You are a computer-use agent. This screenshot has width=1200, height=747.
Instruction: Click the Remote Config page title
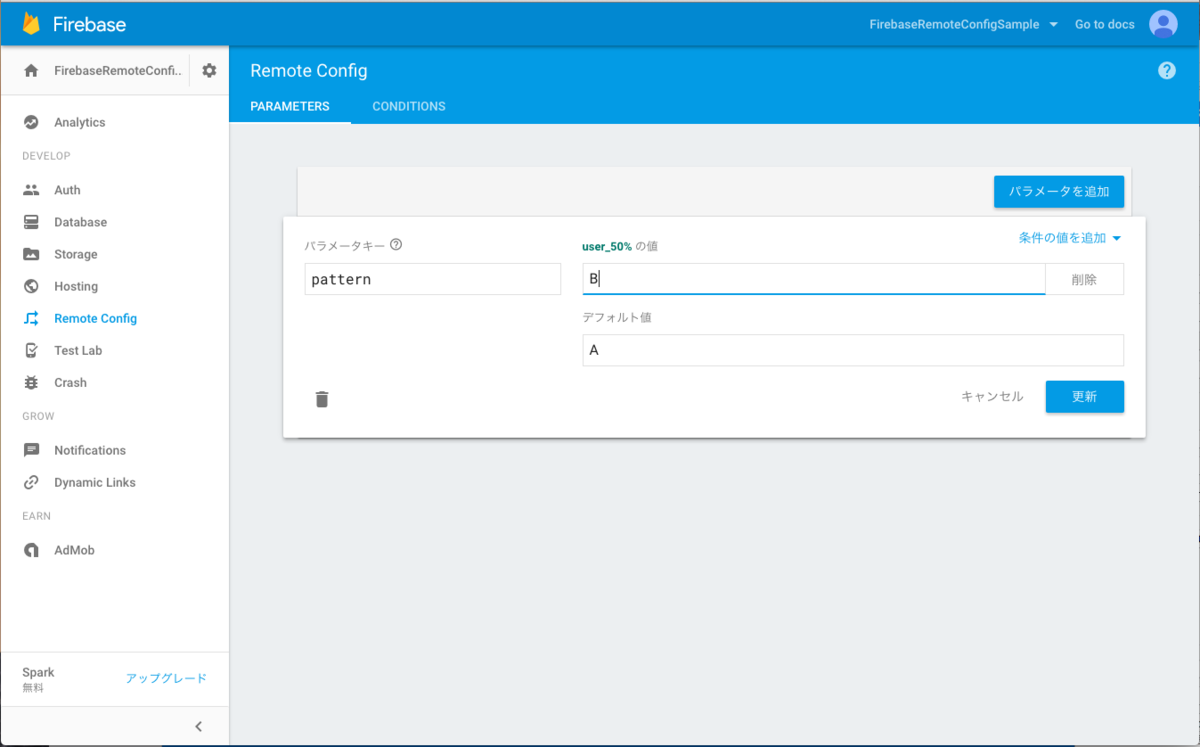309,70
